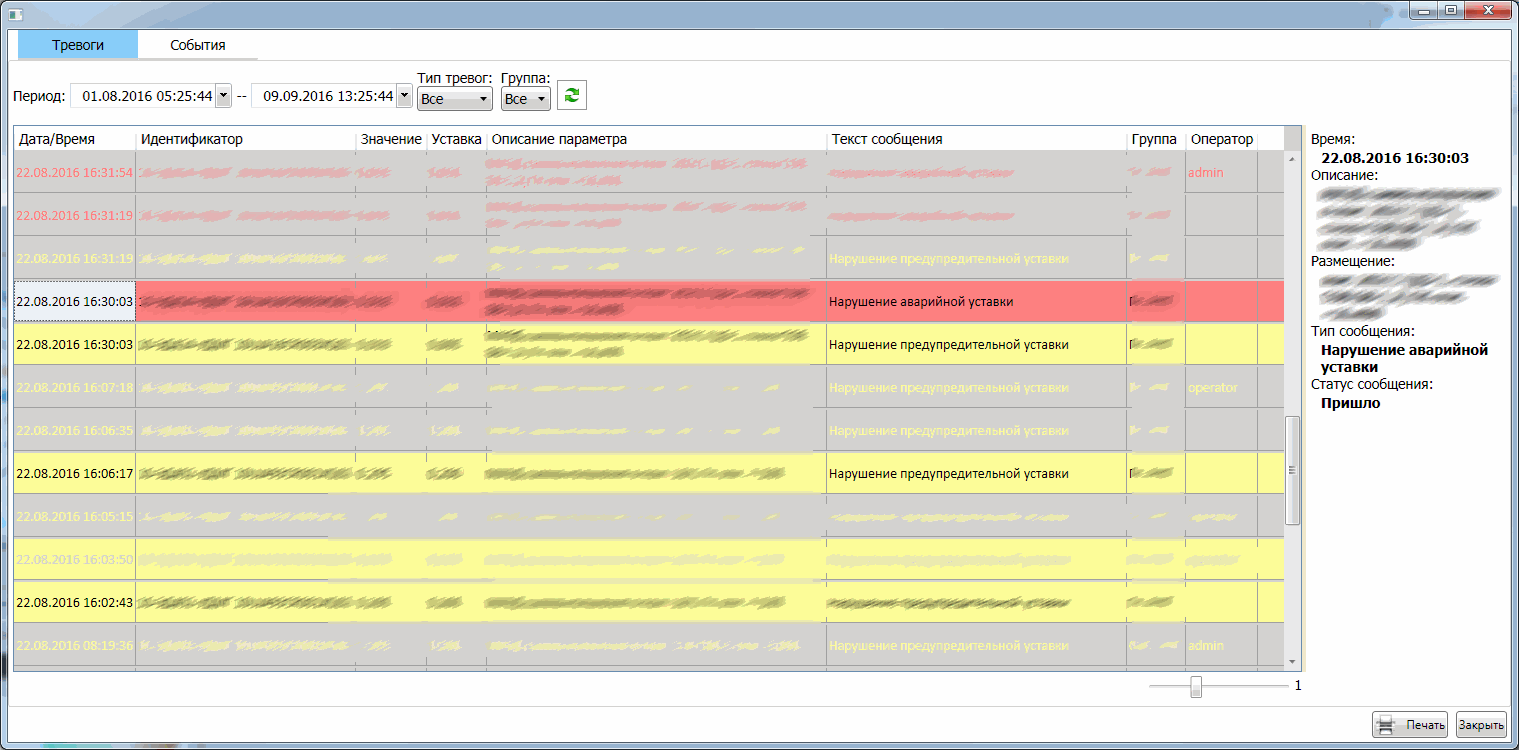Click the printer icon on Печать
This screenshot has height=750, width=1519.
click(1386, 725)
